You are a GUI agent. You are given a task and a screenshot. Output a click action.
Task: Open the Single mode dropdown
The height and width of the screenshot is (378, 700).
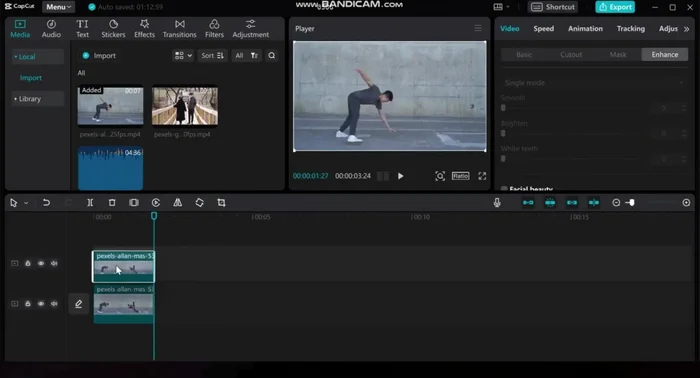pyautogui.click(x=594, y=83)
